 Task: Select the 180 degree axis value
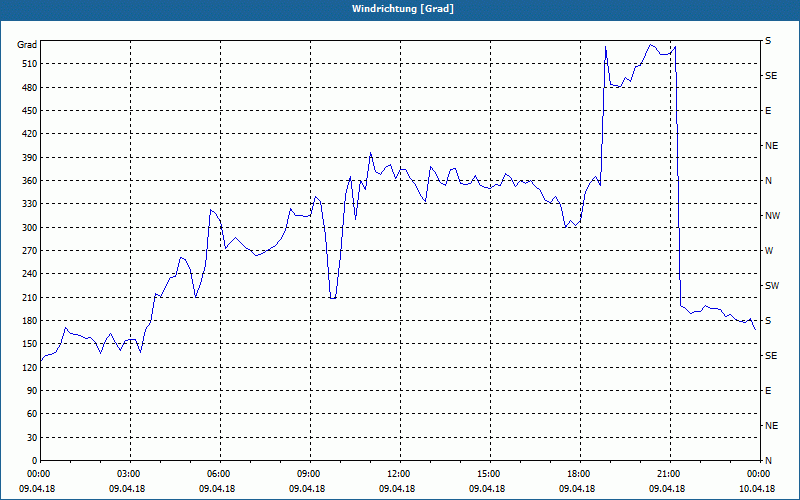click(30, 321)
